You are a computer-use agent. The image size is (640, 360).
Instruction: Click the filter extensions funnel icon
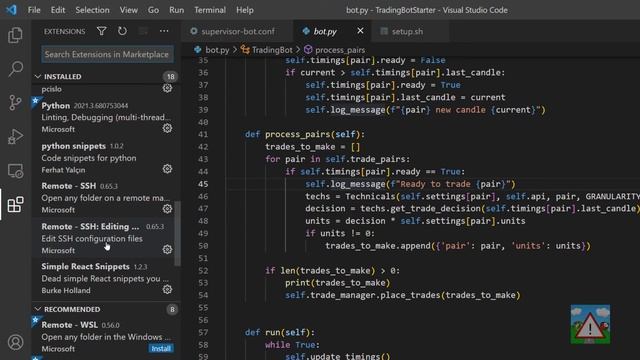pos(102,31)
